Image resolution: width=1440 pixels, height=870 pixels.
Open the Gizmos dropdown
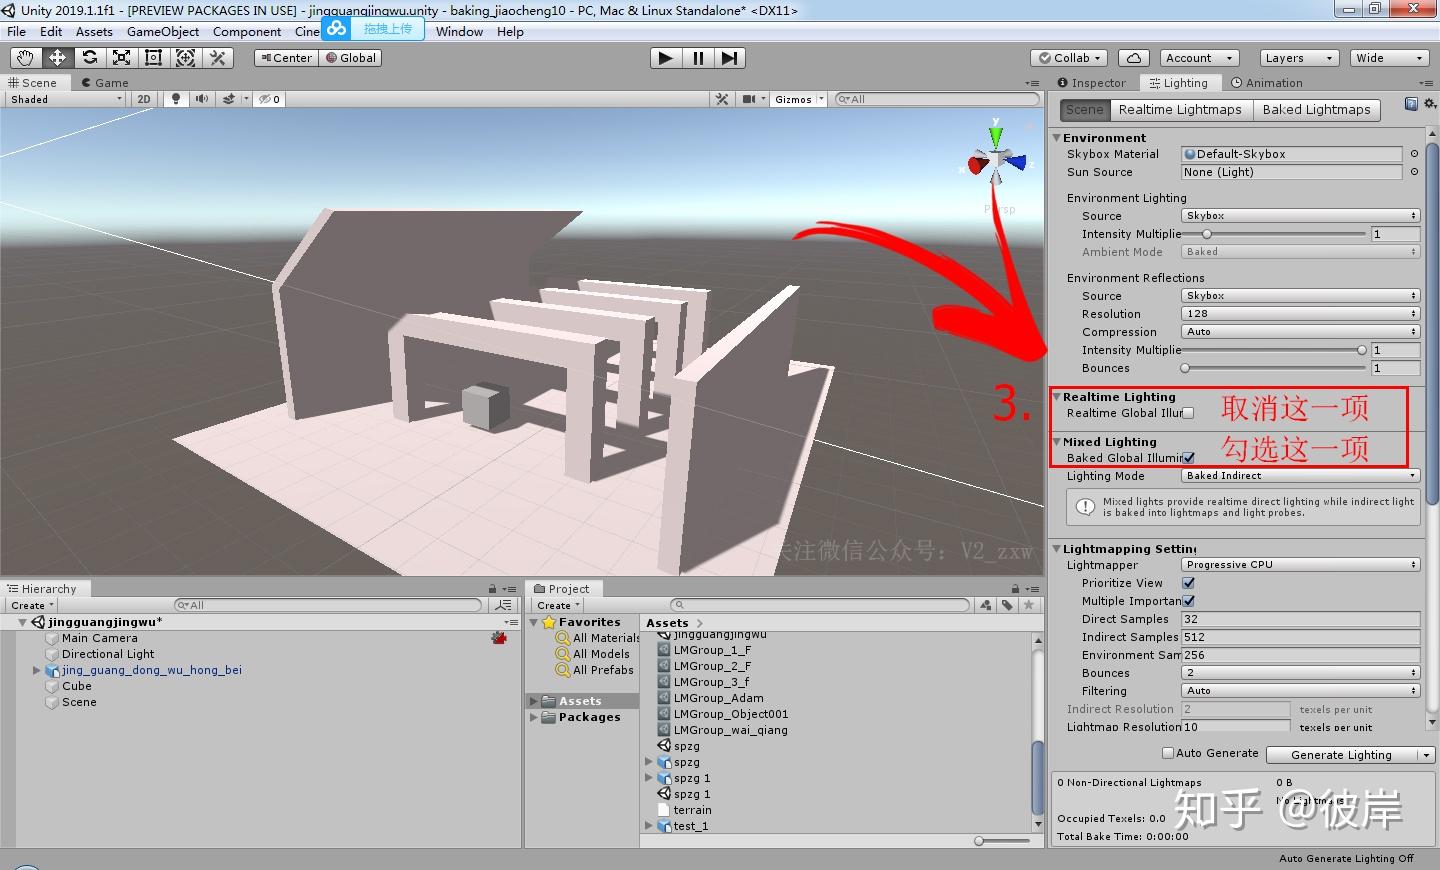point(798,99)
